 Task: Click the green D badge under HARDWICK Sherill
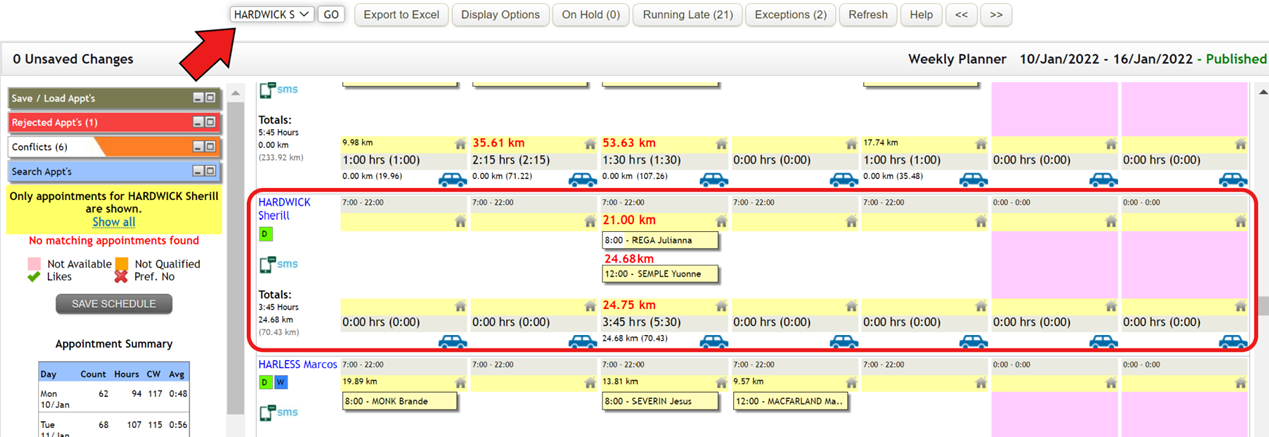[x=265, y=234]
